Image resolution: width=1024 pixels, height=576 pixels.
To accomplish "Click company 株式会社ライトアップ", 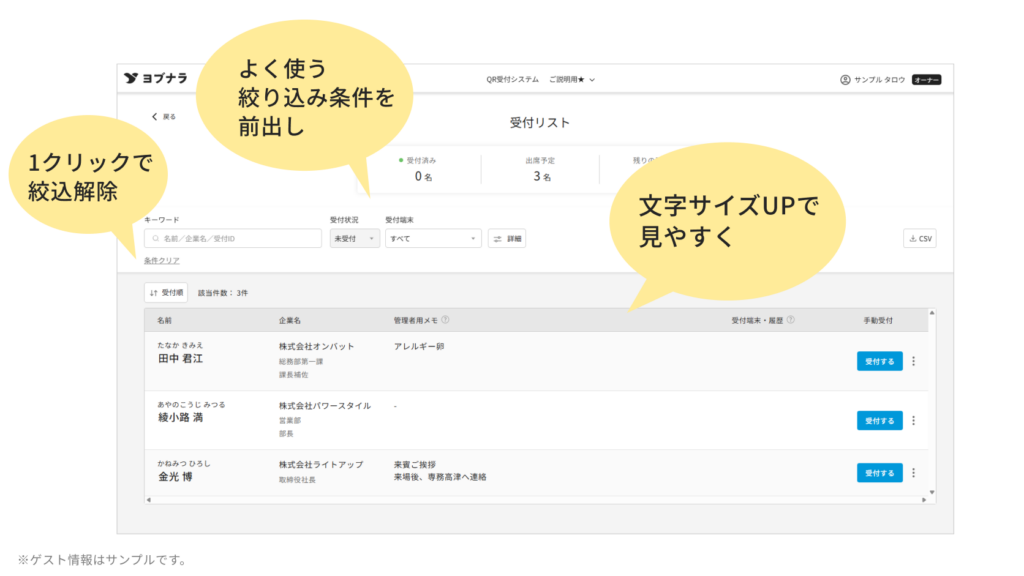I will point(321,465).
